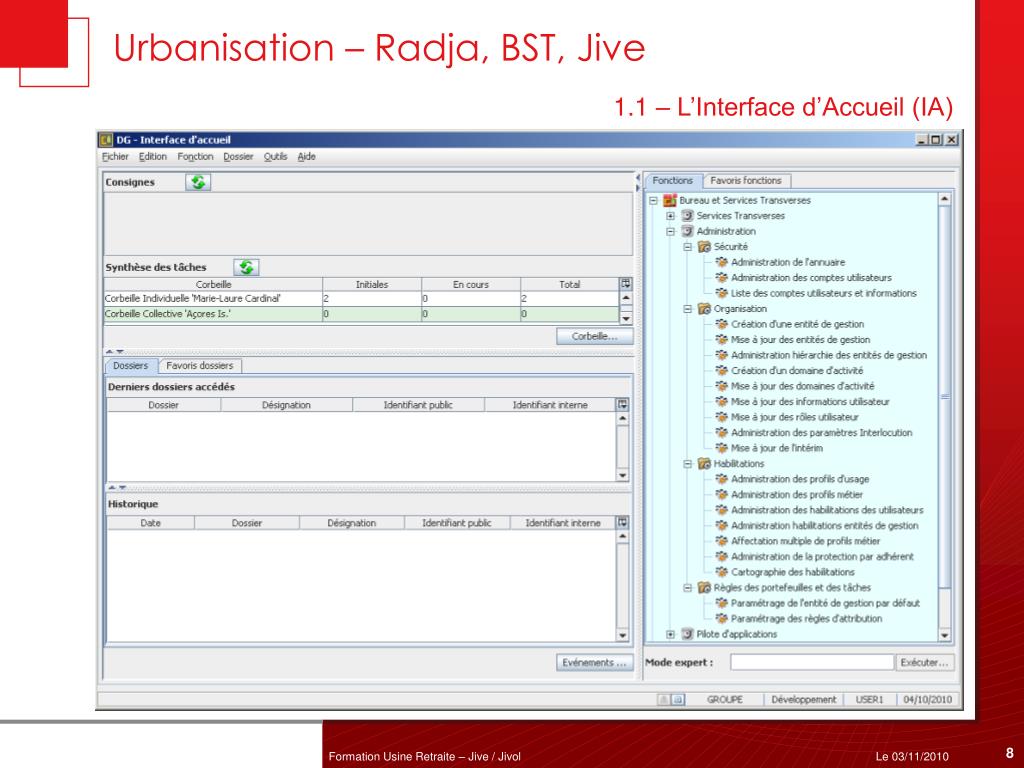Viewport: 1024px width, 768px height.
Task: Click the Evénements ... button
Action: [x=594, y=663]
